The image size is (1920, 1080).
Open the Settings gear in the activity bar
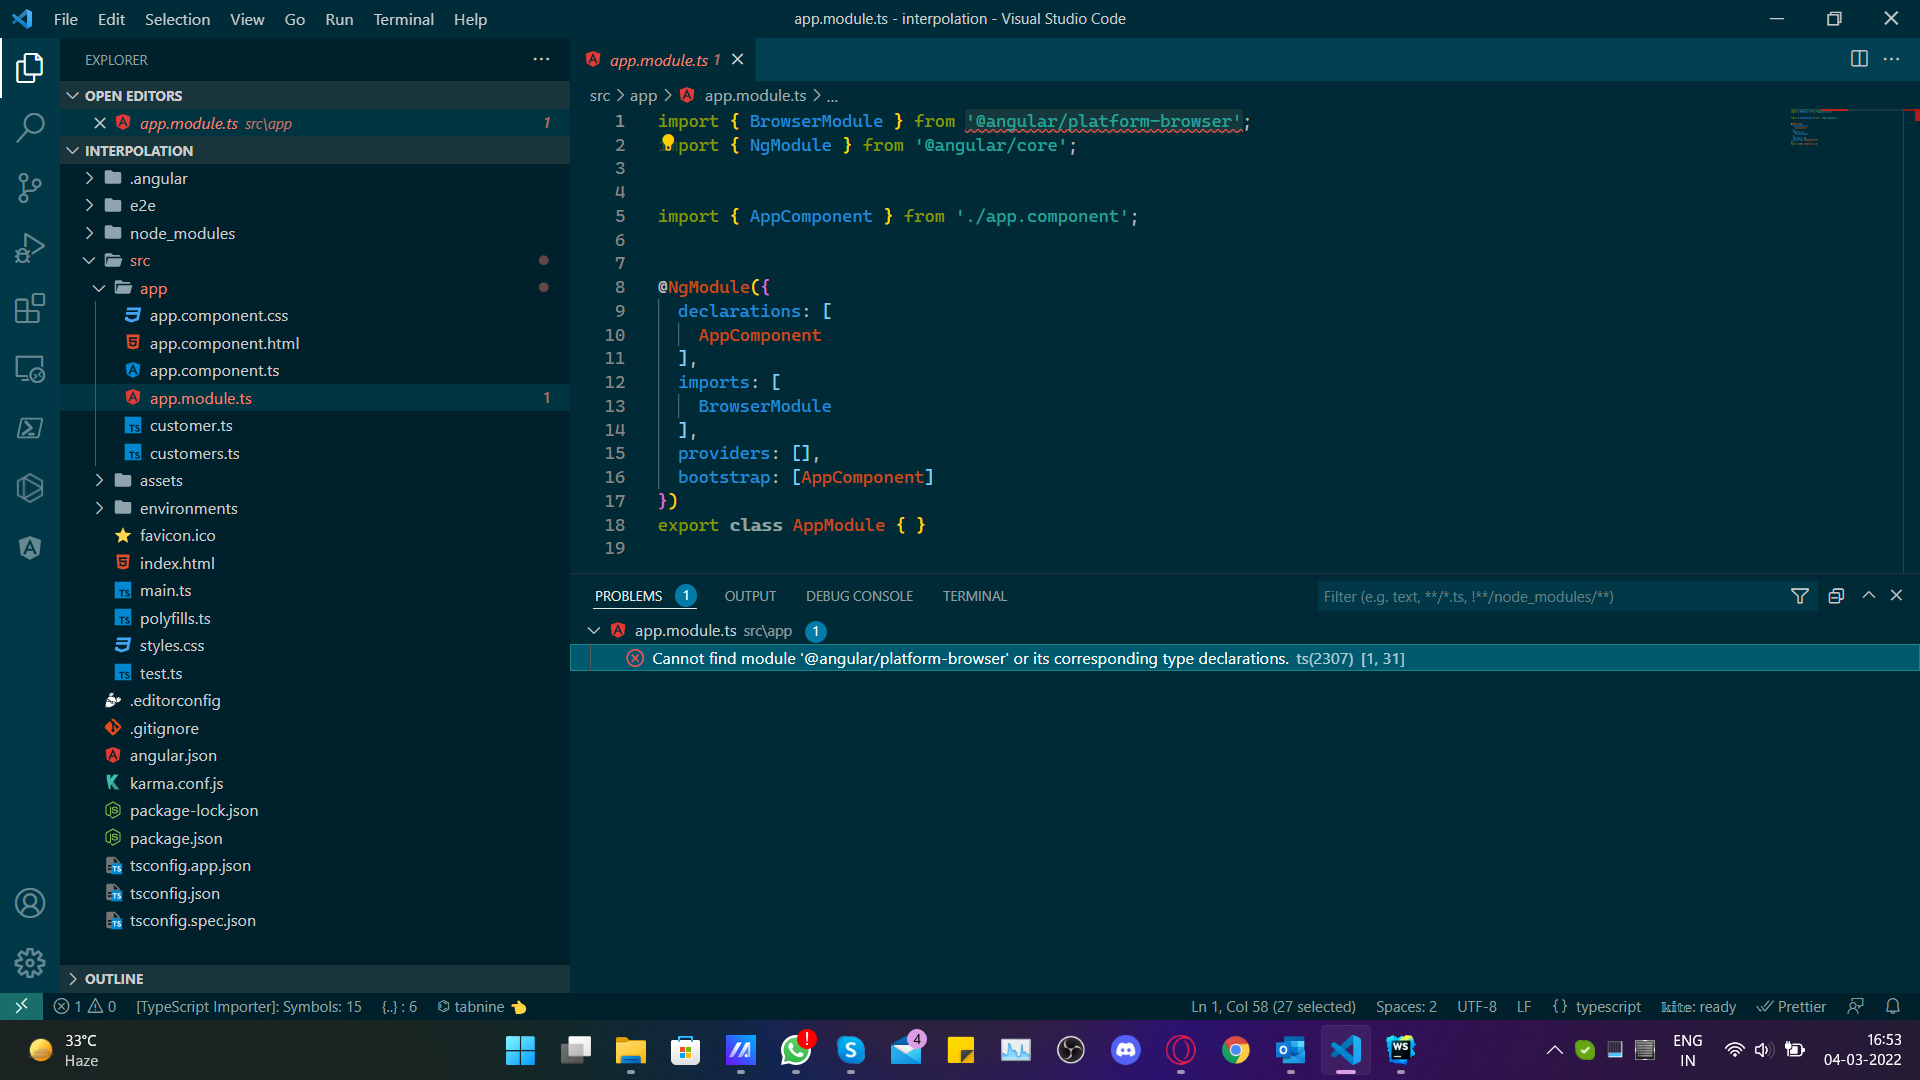[30, 962]
